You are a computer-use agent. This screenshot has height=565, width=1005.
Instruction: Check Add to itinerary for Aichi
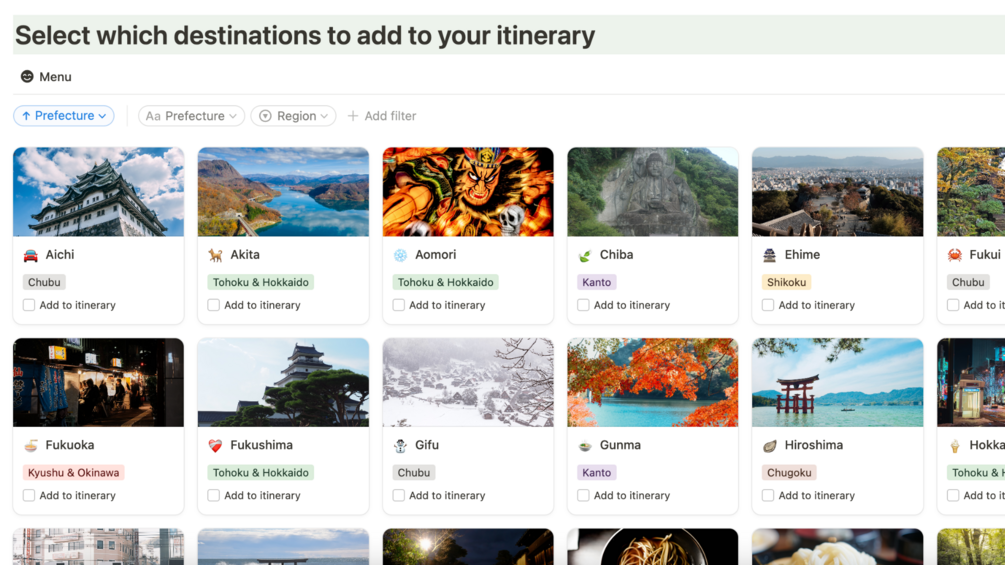(29, 305)
